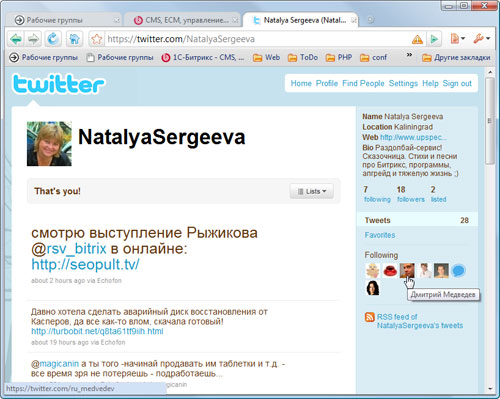
Task: Click Sign out
Action: pyautogui.click(x=457, y=83)
